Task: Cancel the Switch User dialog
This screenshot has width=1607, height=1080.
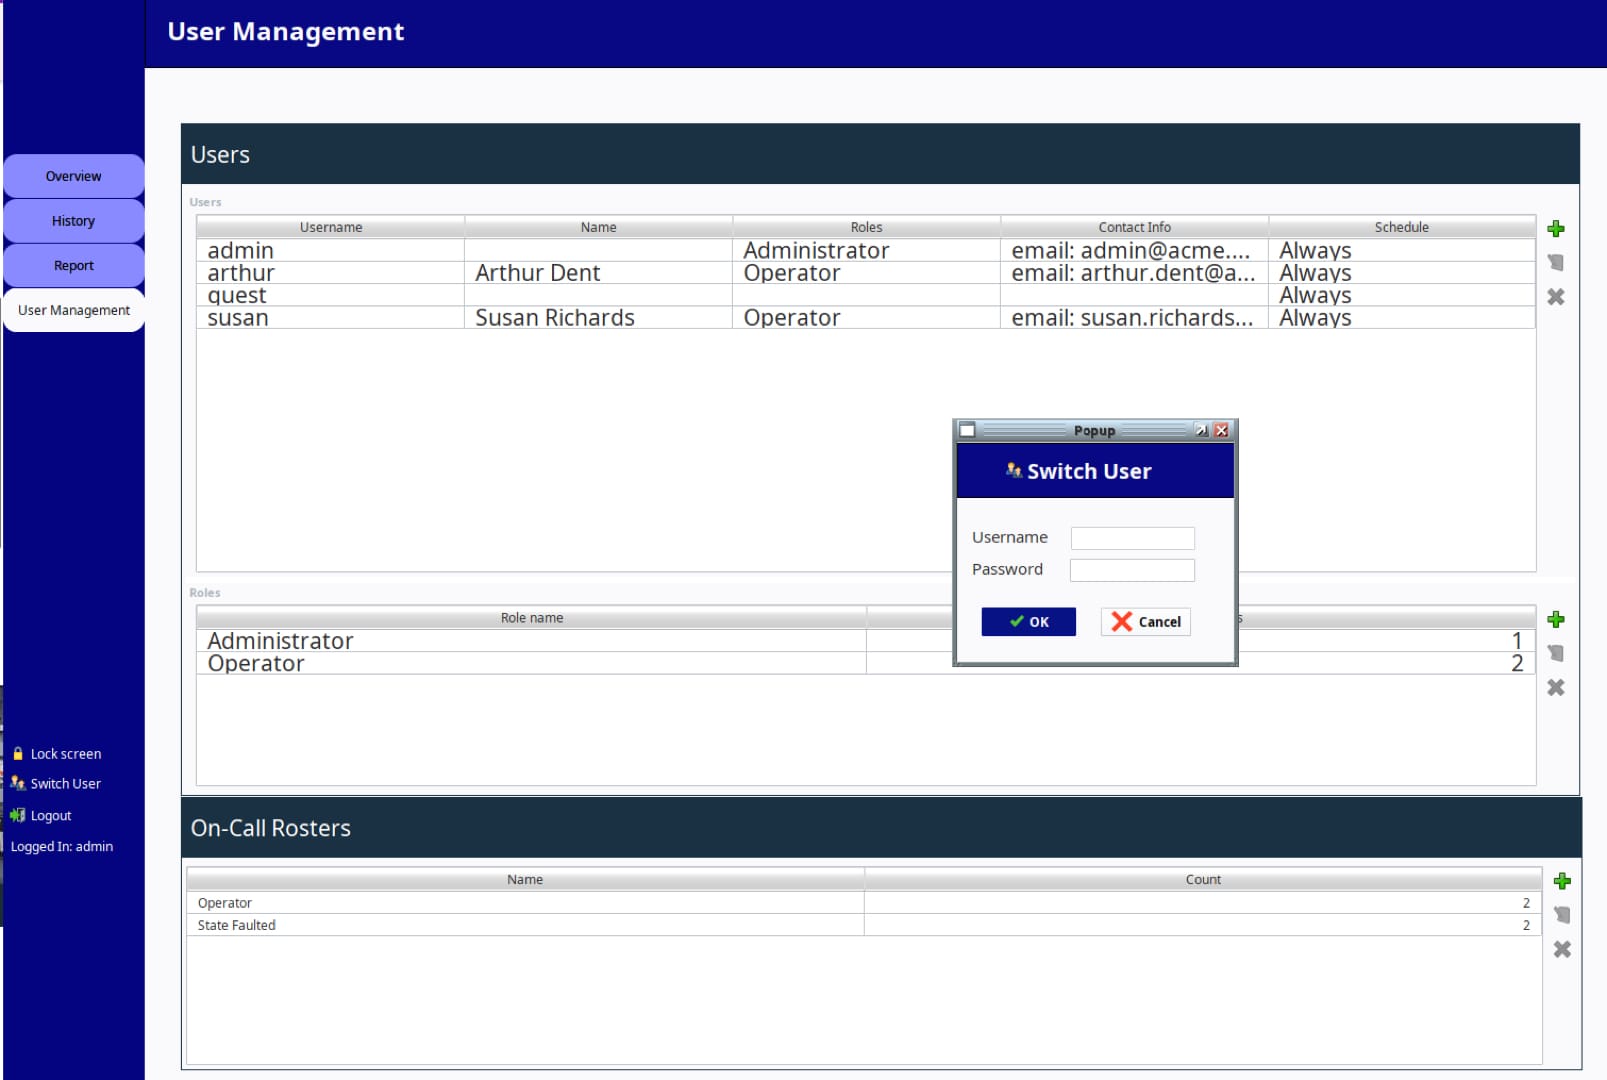Action: coord(1145,622)
